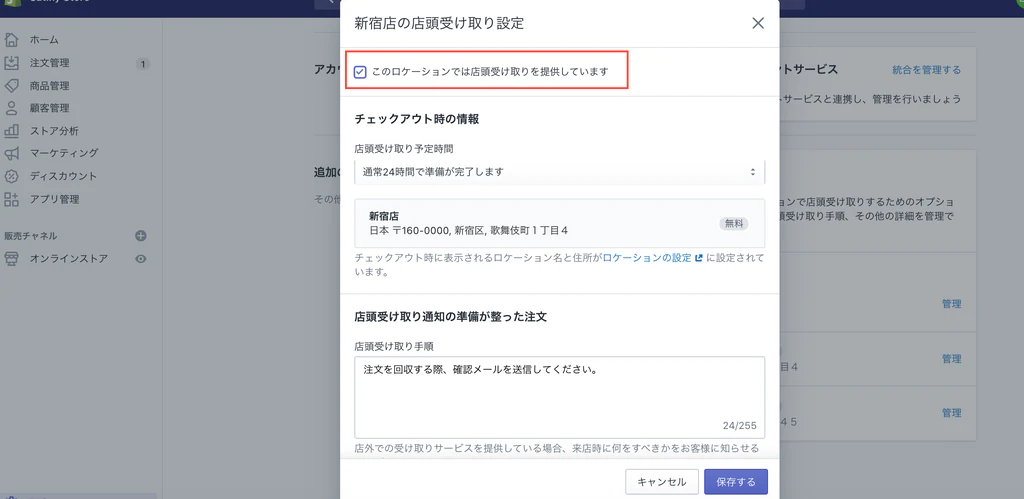
Task: Click the analytics bar chart icon
Action: click(11, 131)
